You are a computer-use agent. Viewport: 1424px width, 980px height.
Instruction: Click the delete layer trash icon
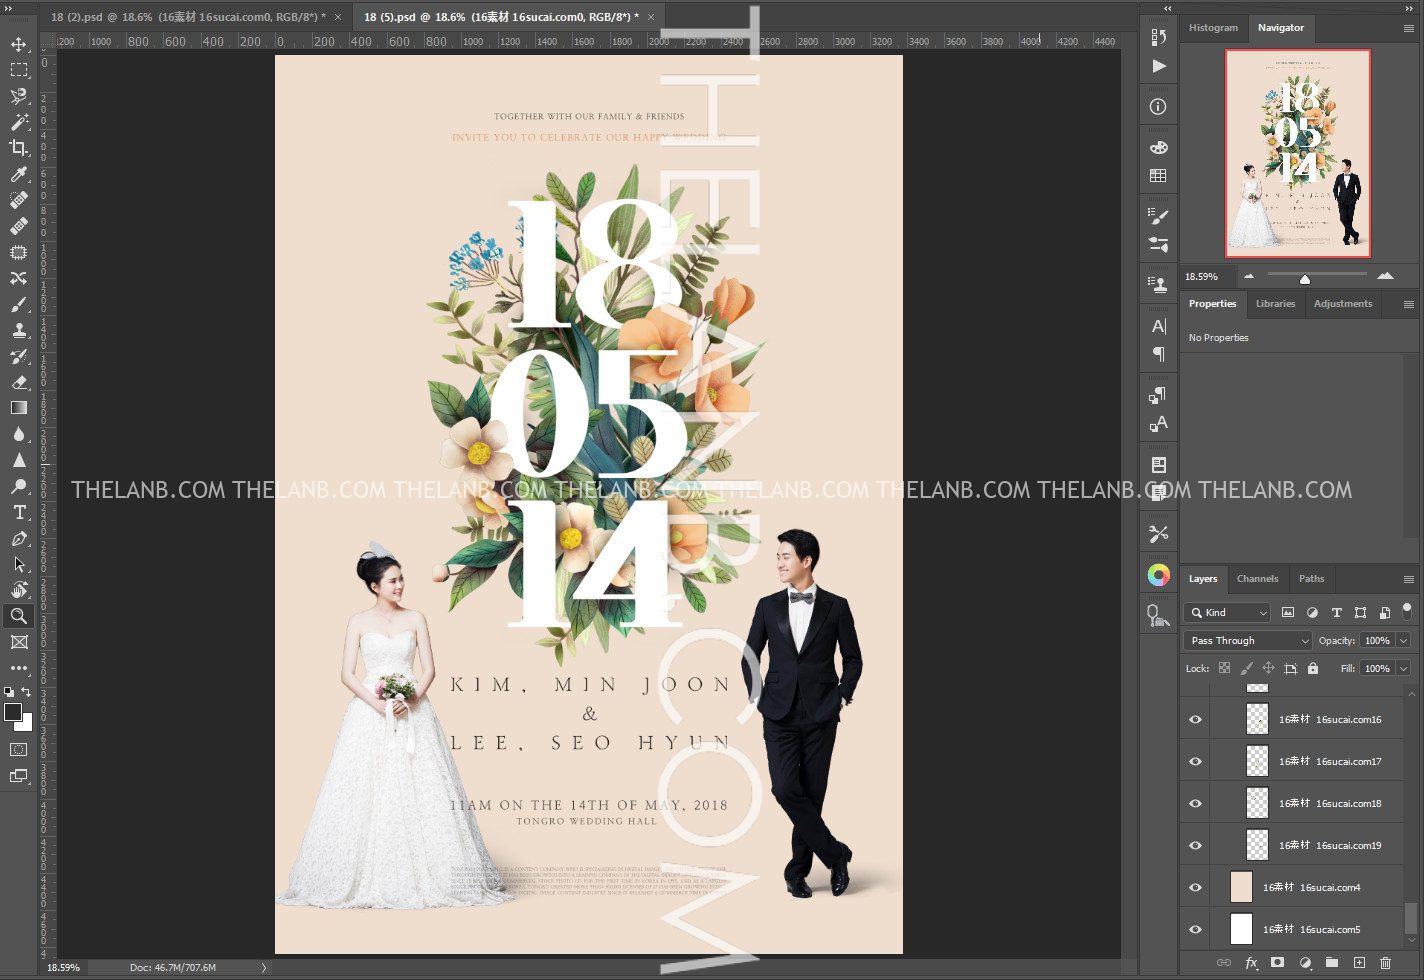point(1385,963)
